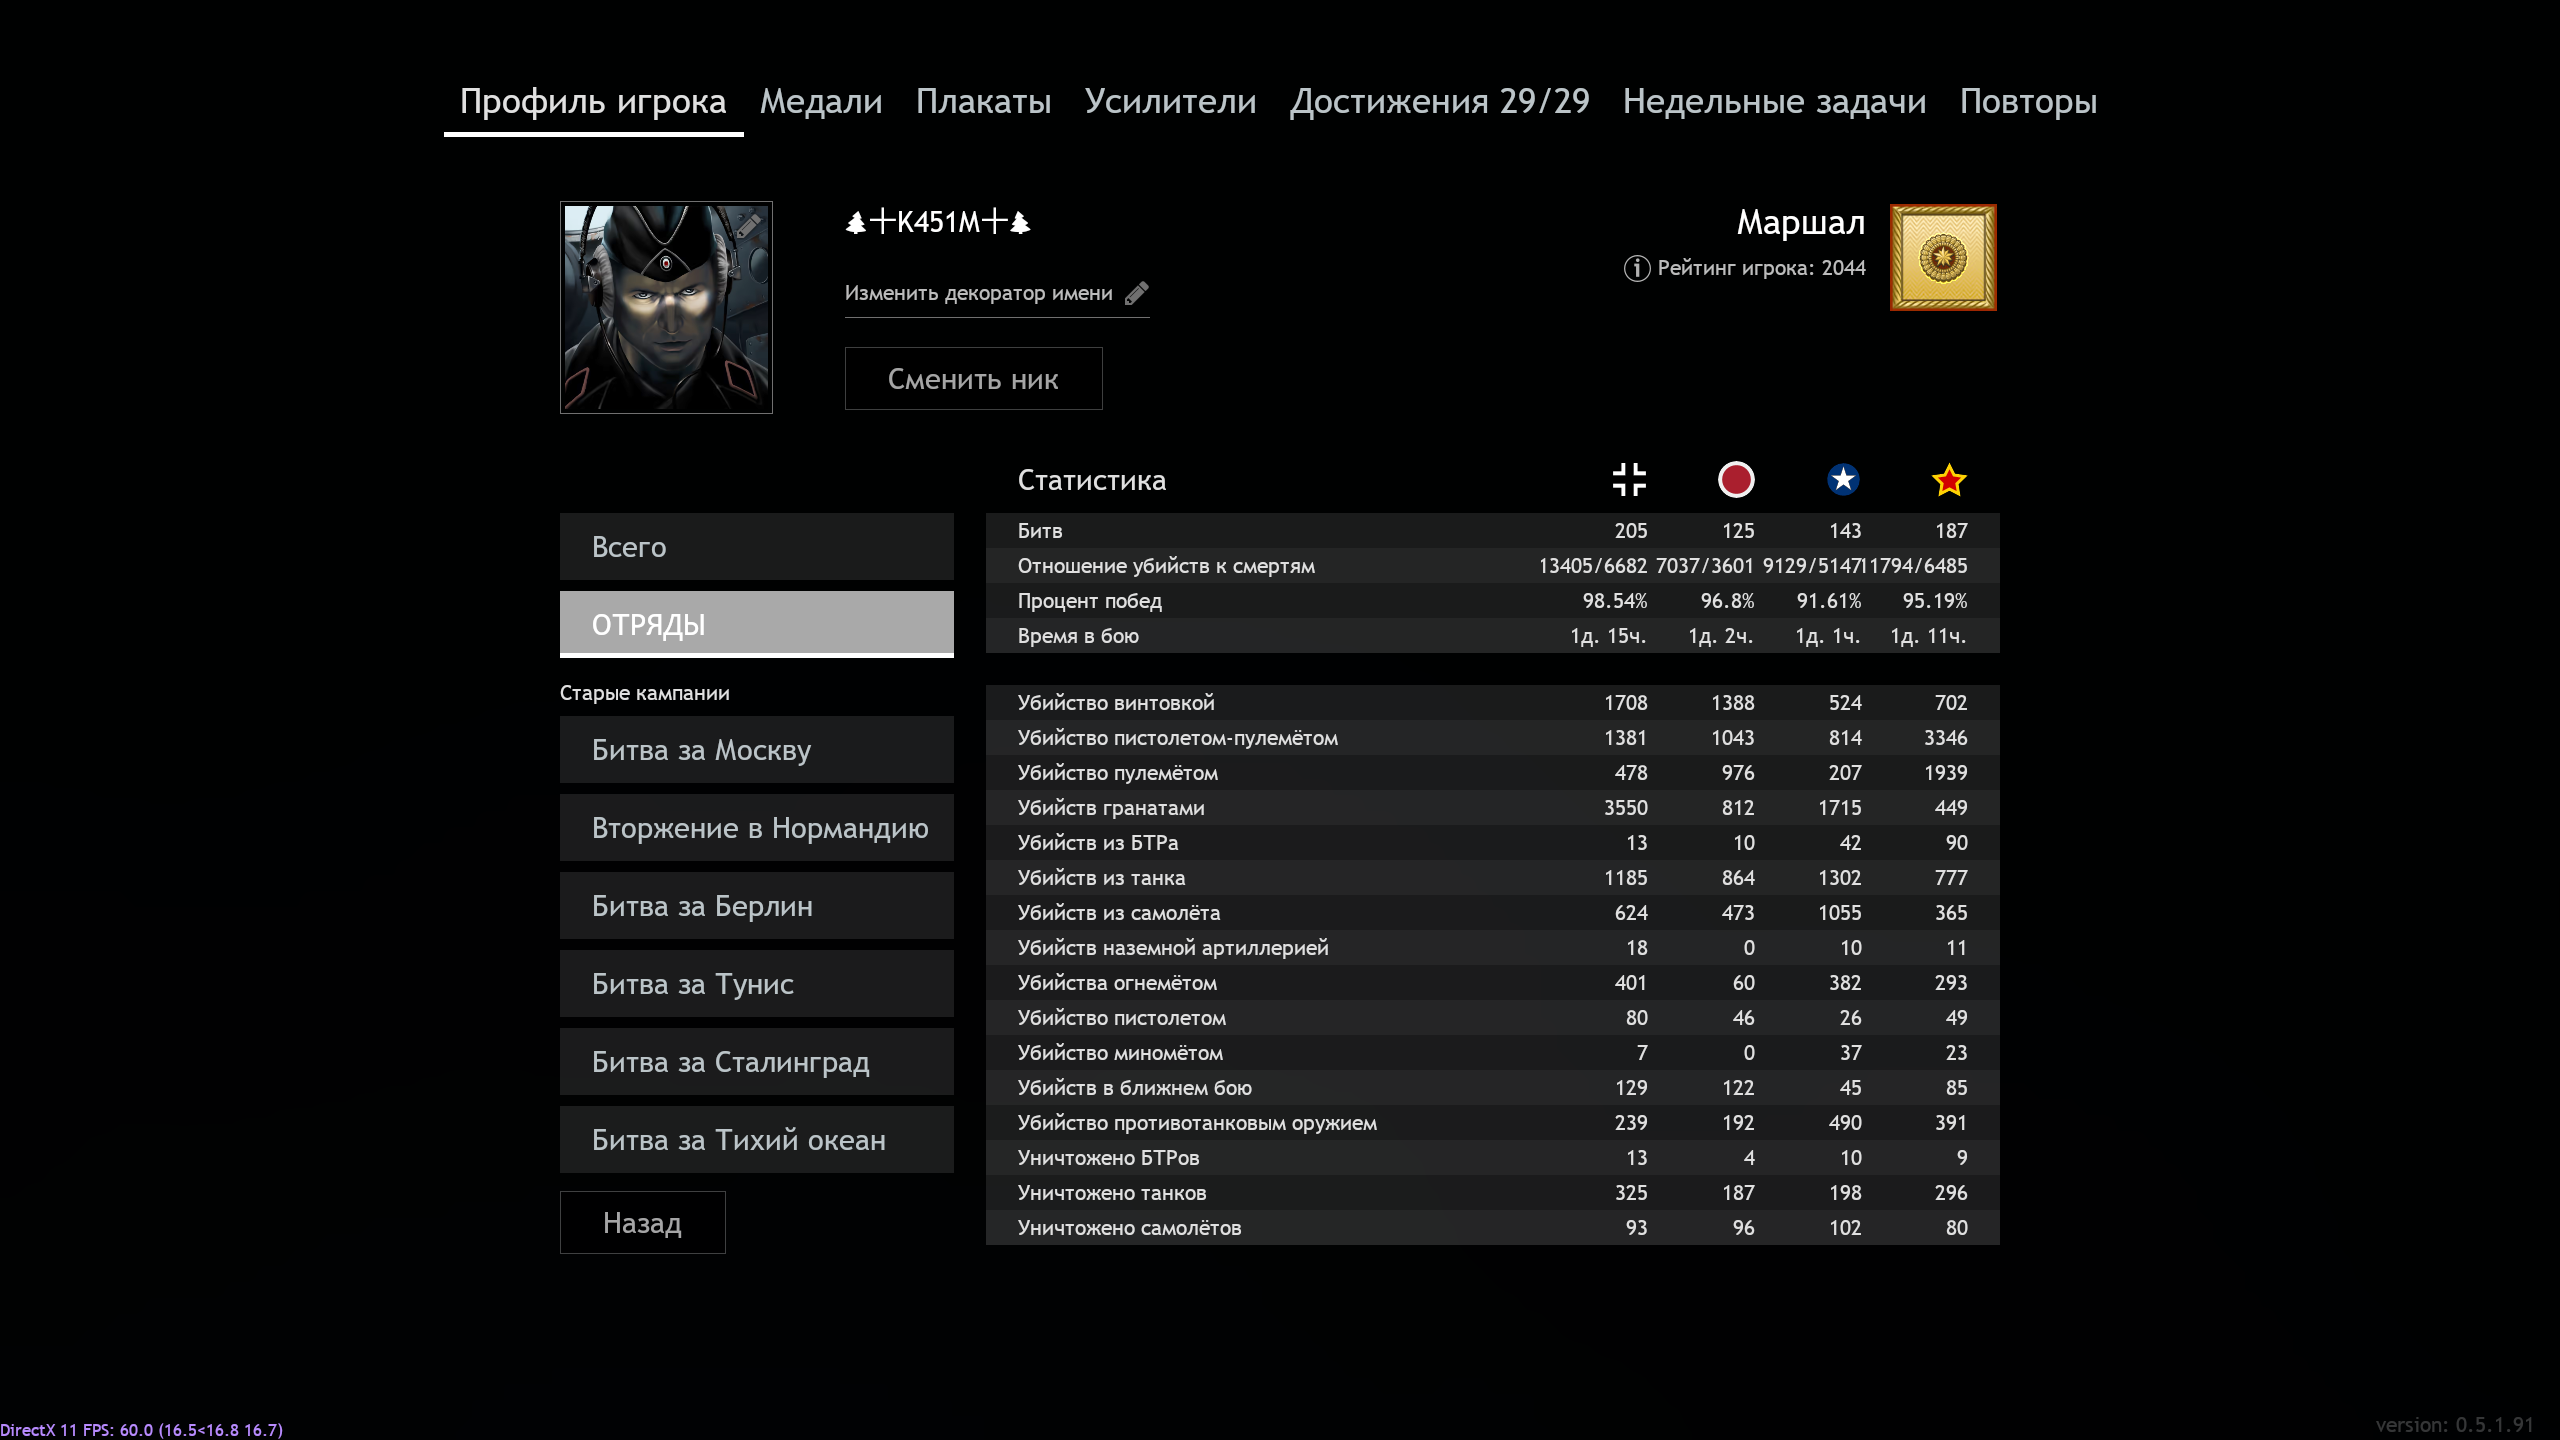
Task: Click the player rating info icon
Action: coord(1636,268)
